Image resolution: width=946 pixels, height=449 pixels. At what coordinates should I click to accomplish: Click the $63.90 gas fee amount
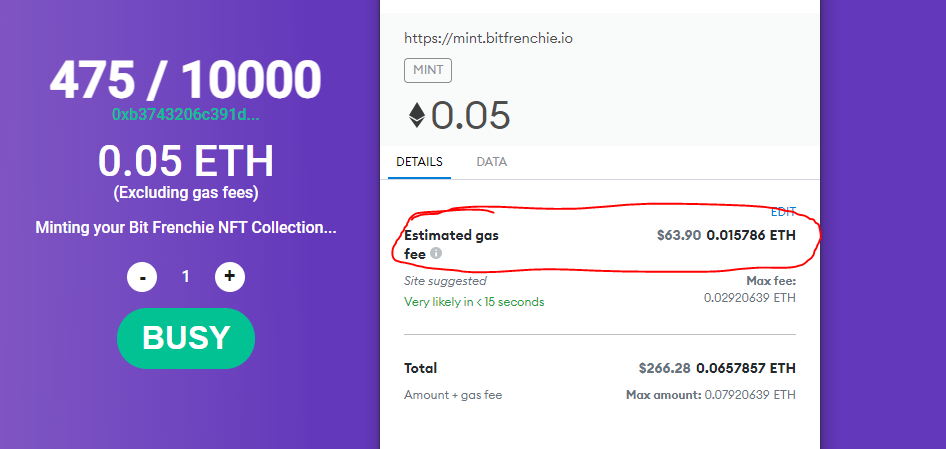(679, 235)
